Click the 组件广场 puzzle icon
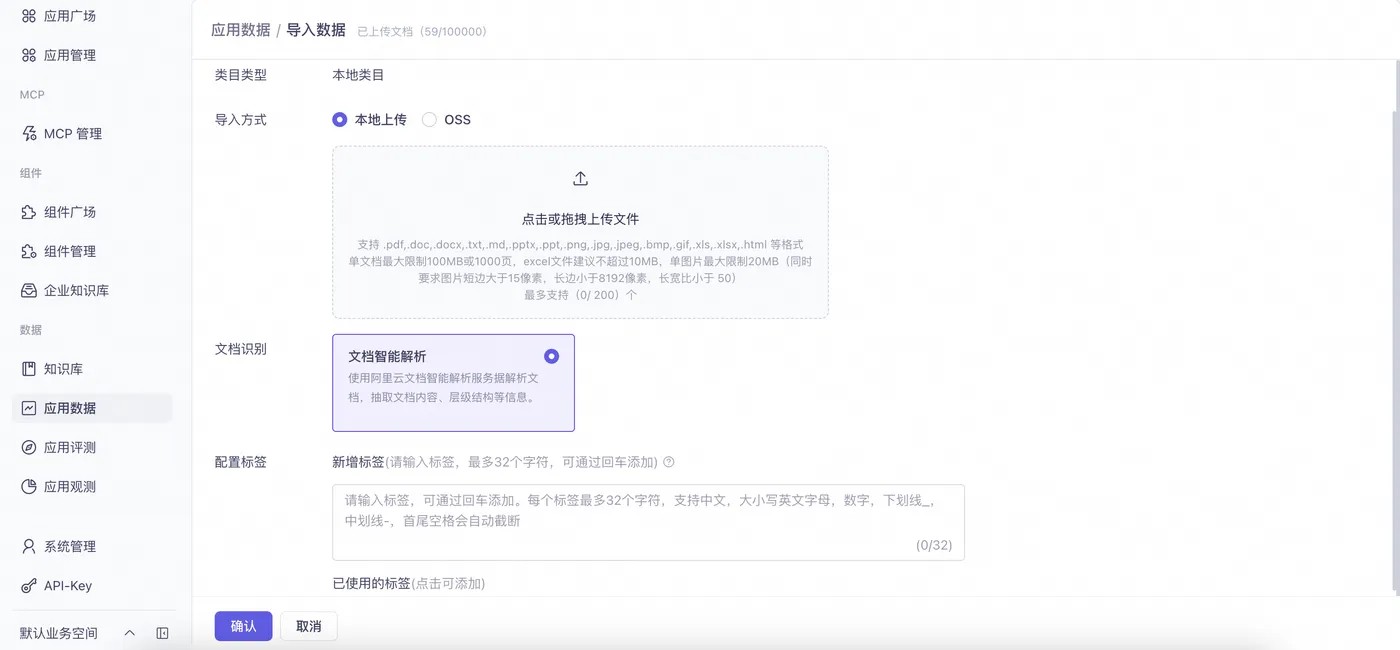This screenshot has width=1400, height=650. [29, 212]
